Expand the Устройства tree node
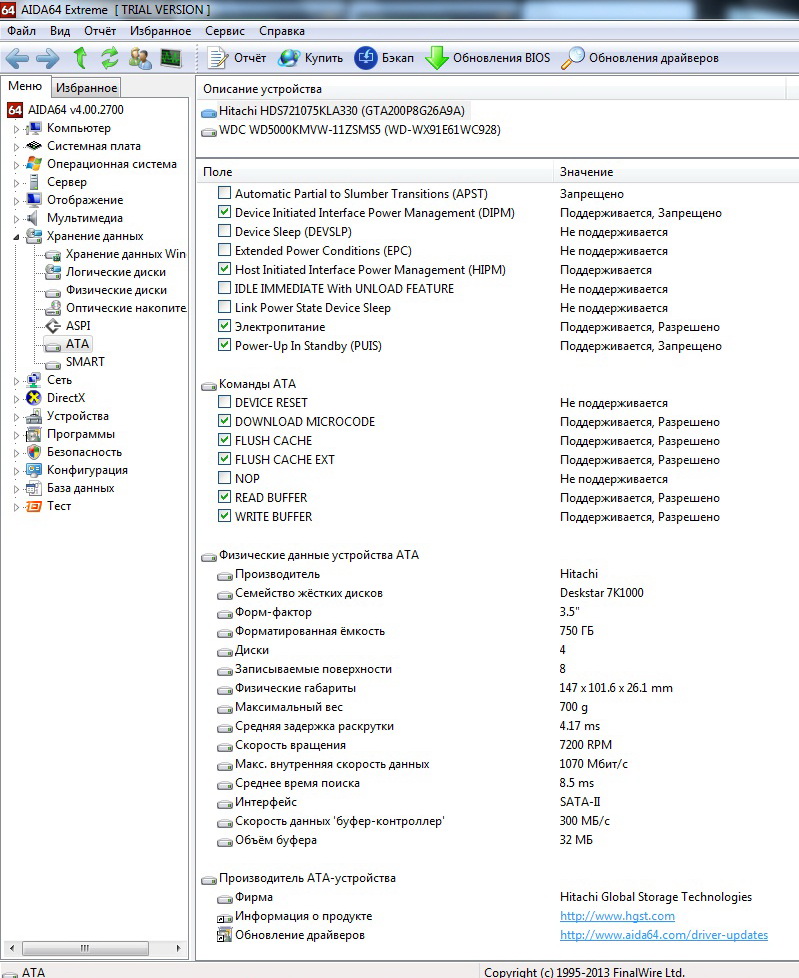 (16, 417)
